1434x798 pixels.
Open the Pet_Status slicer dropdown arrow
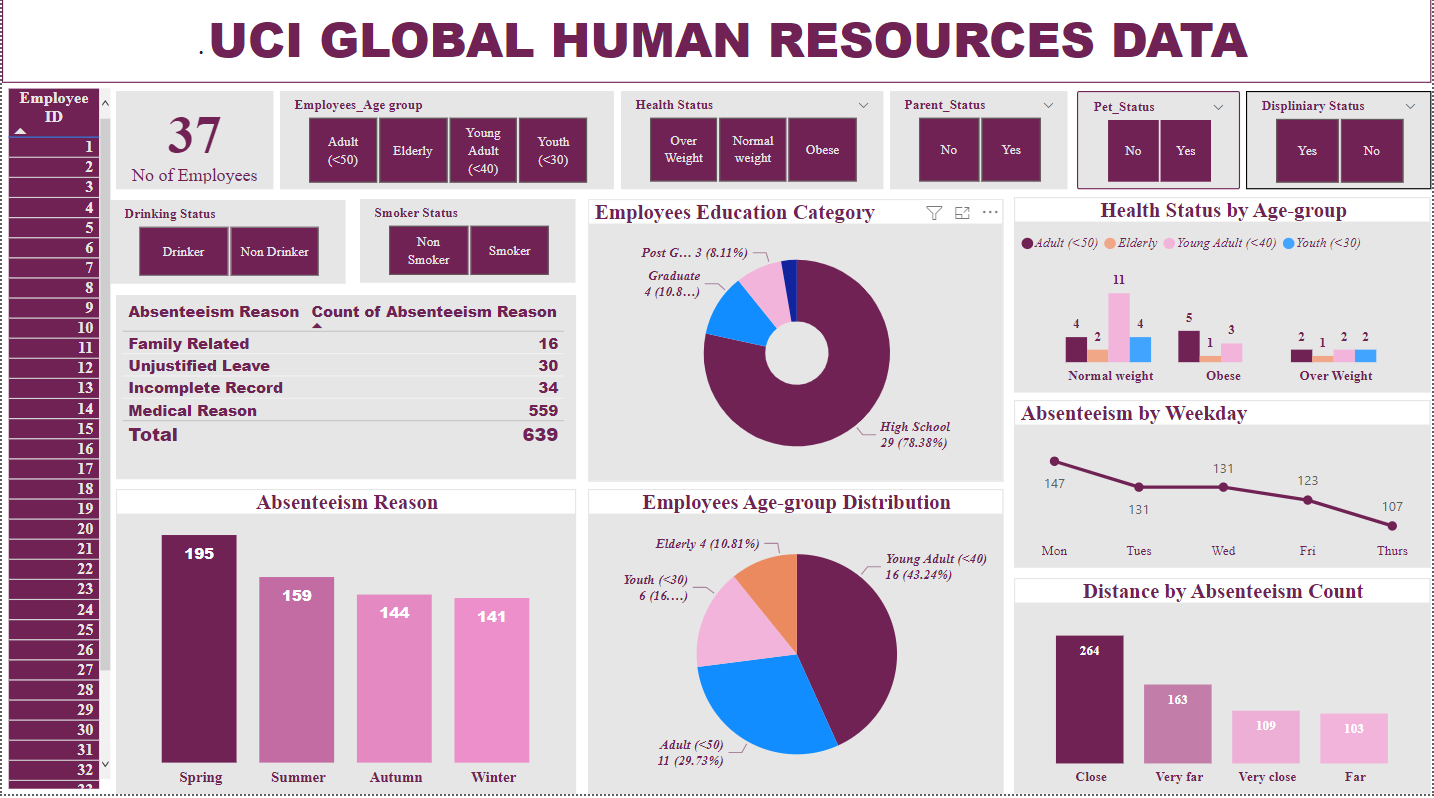1218,107
